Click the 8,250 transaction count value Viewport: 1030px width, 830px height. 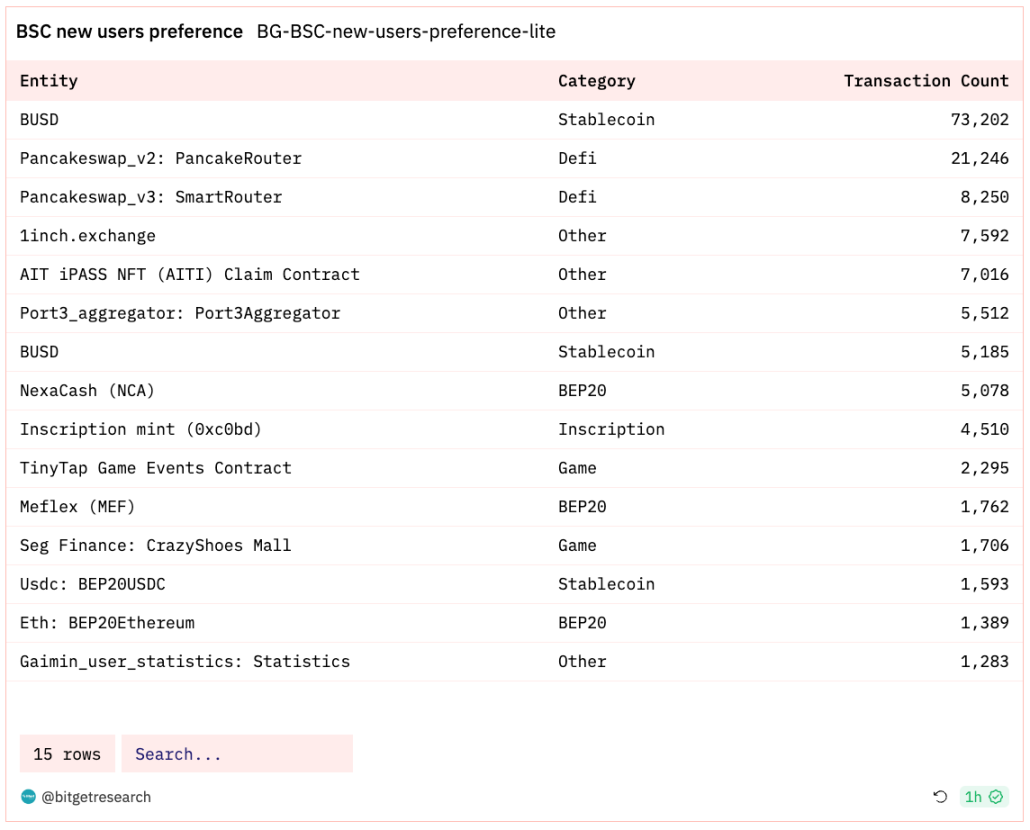click(984, 197)
